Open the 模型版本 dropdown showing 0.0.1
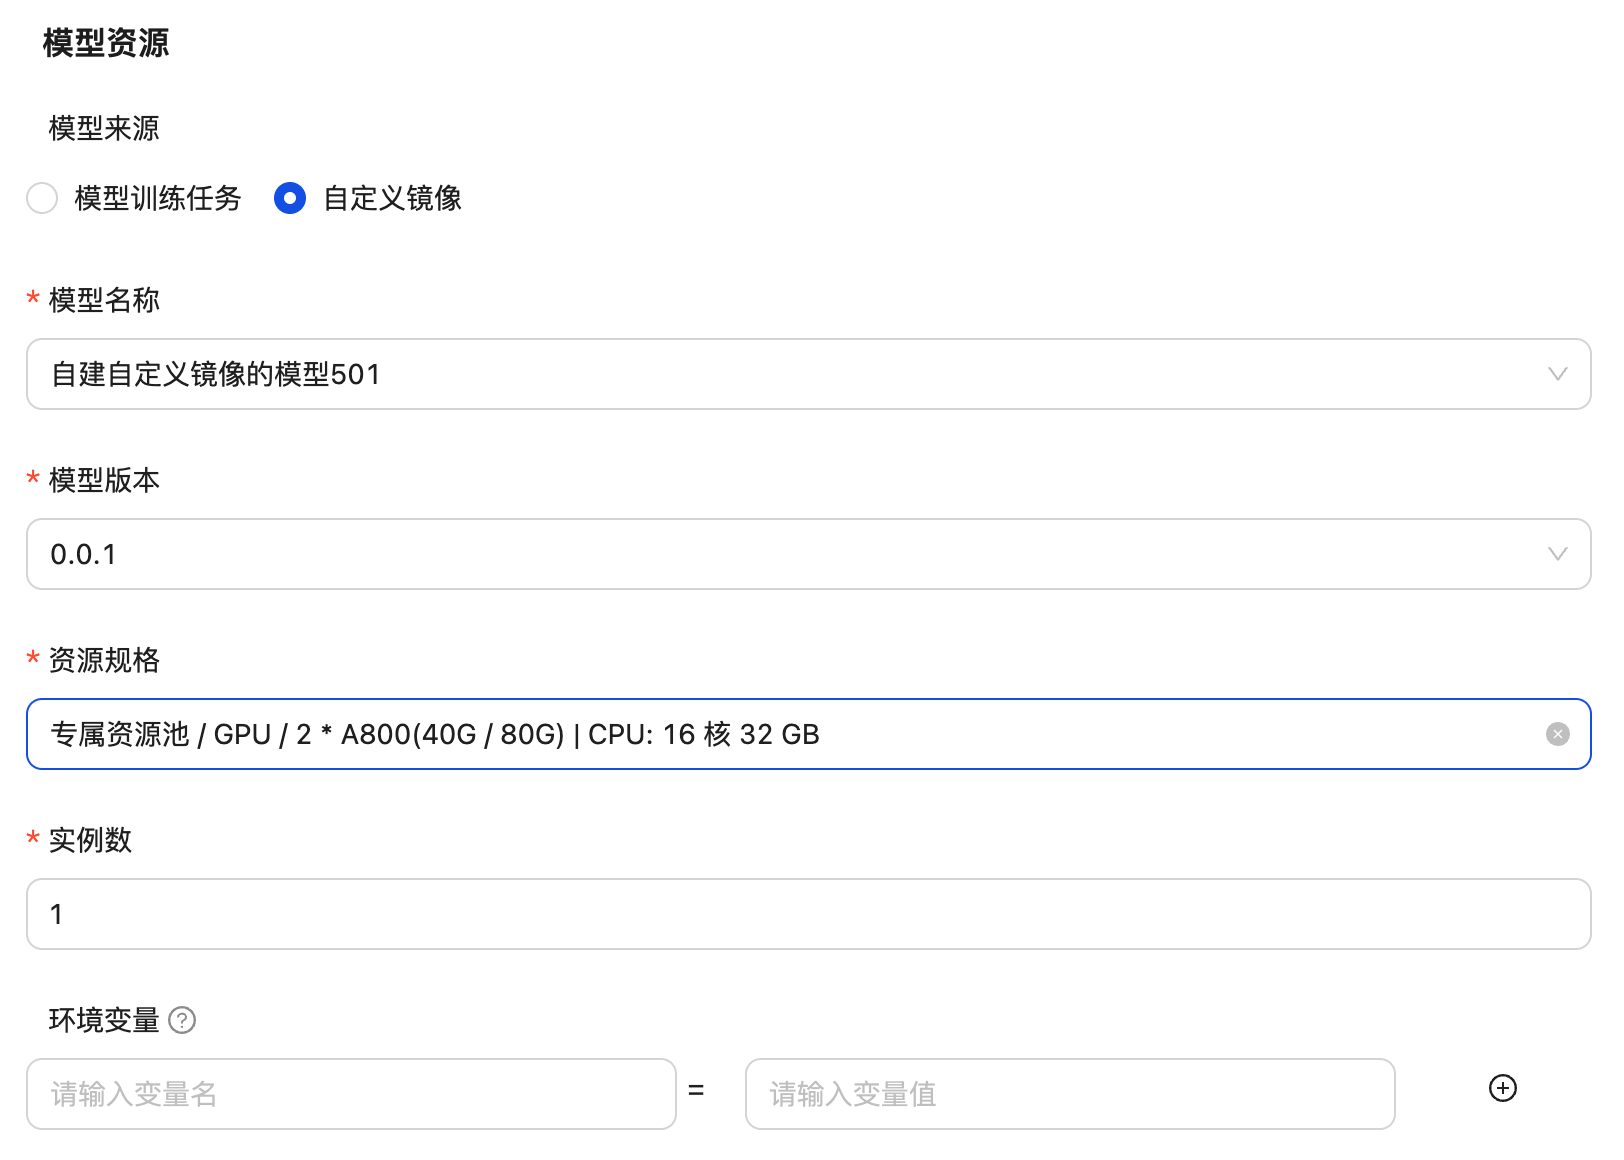Image resolution: width=1624 pixels, height=1160 pixels. pyautogui.click(x=780, y=554)
